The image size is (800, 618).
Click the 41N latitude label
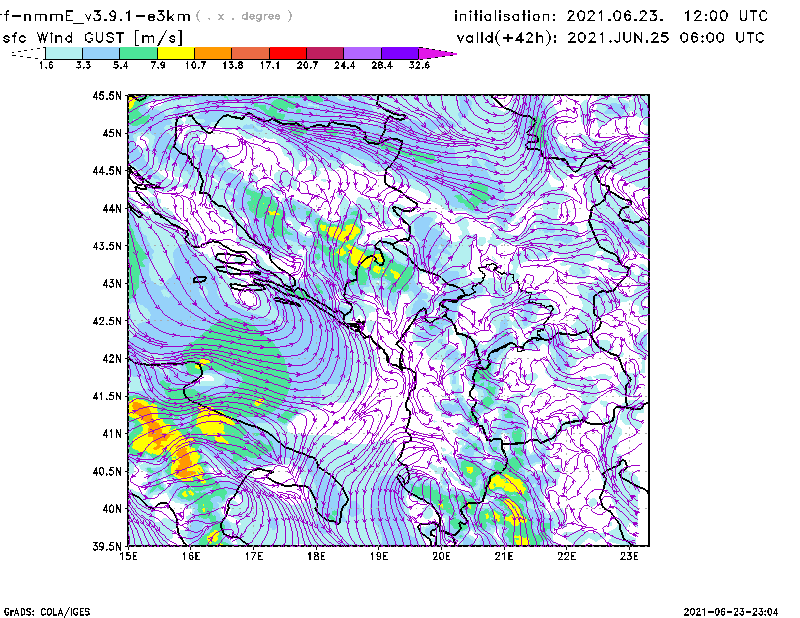(112, 434)
